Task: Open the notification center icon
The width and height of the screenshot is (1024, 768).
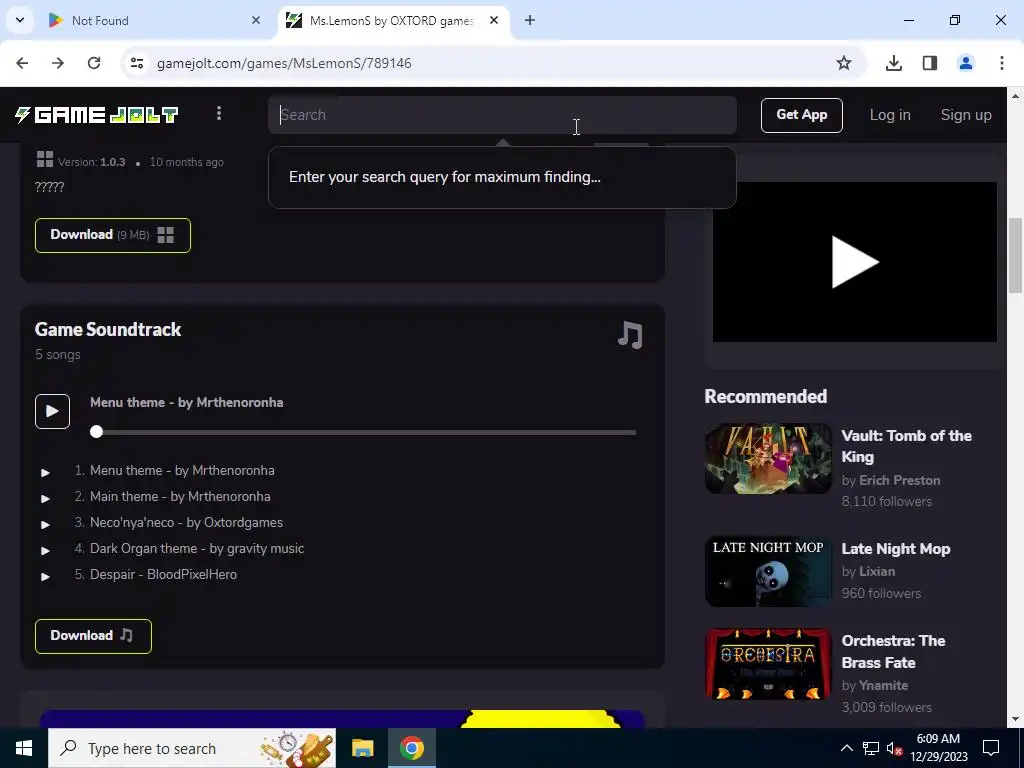Action: [991, 748]
